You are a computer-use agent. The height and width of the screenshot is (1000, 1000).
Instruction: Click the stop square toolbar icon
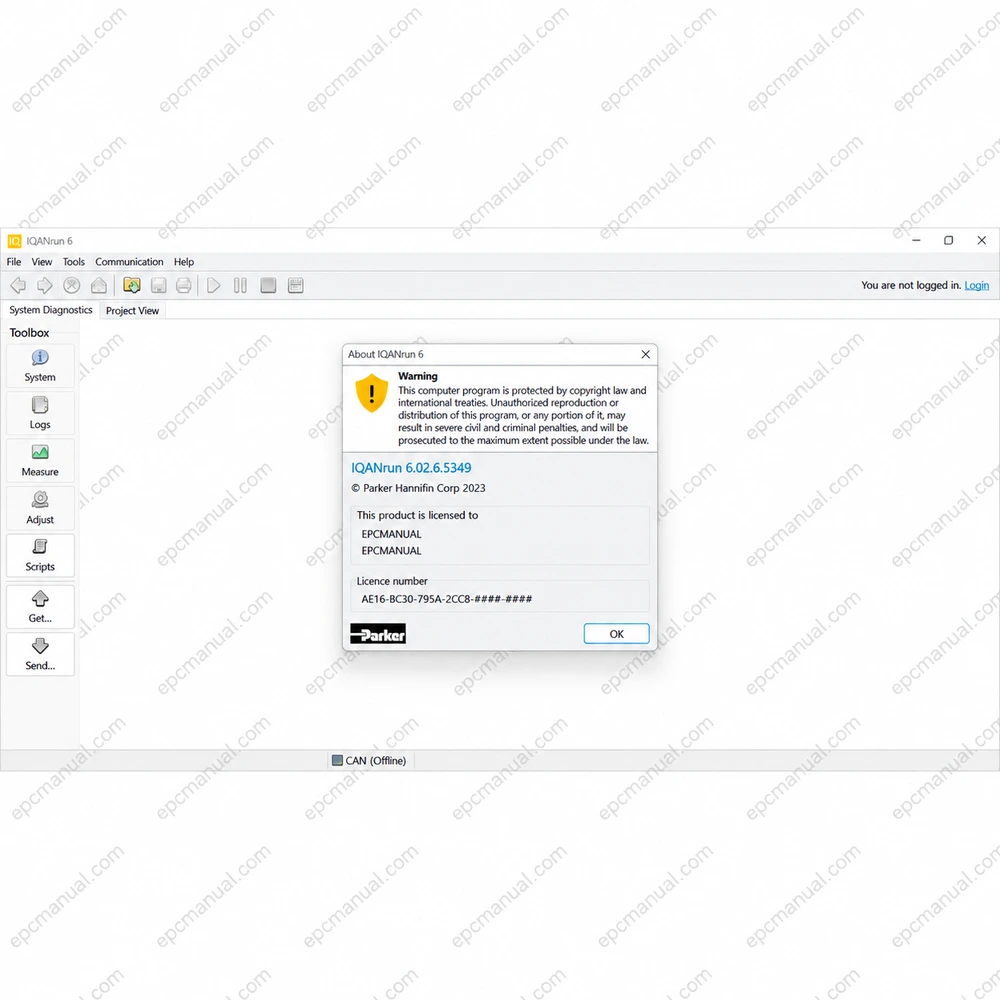pos(268,285)
